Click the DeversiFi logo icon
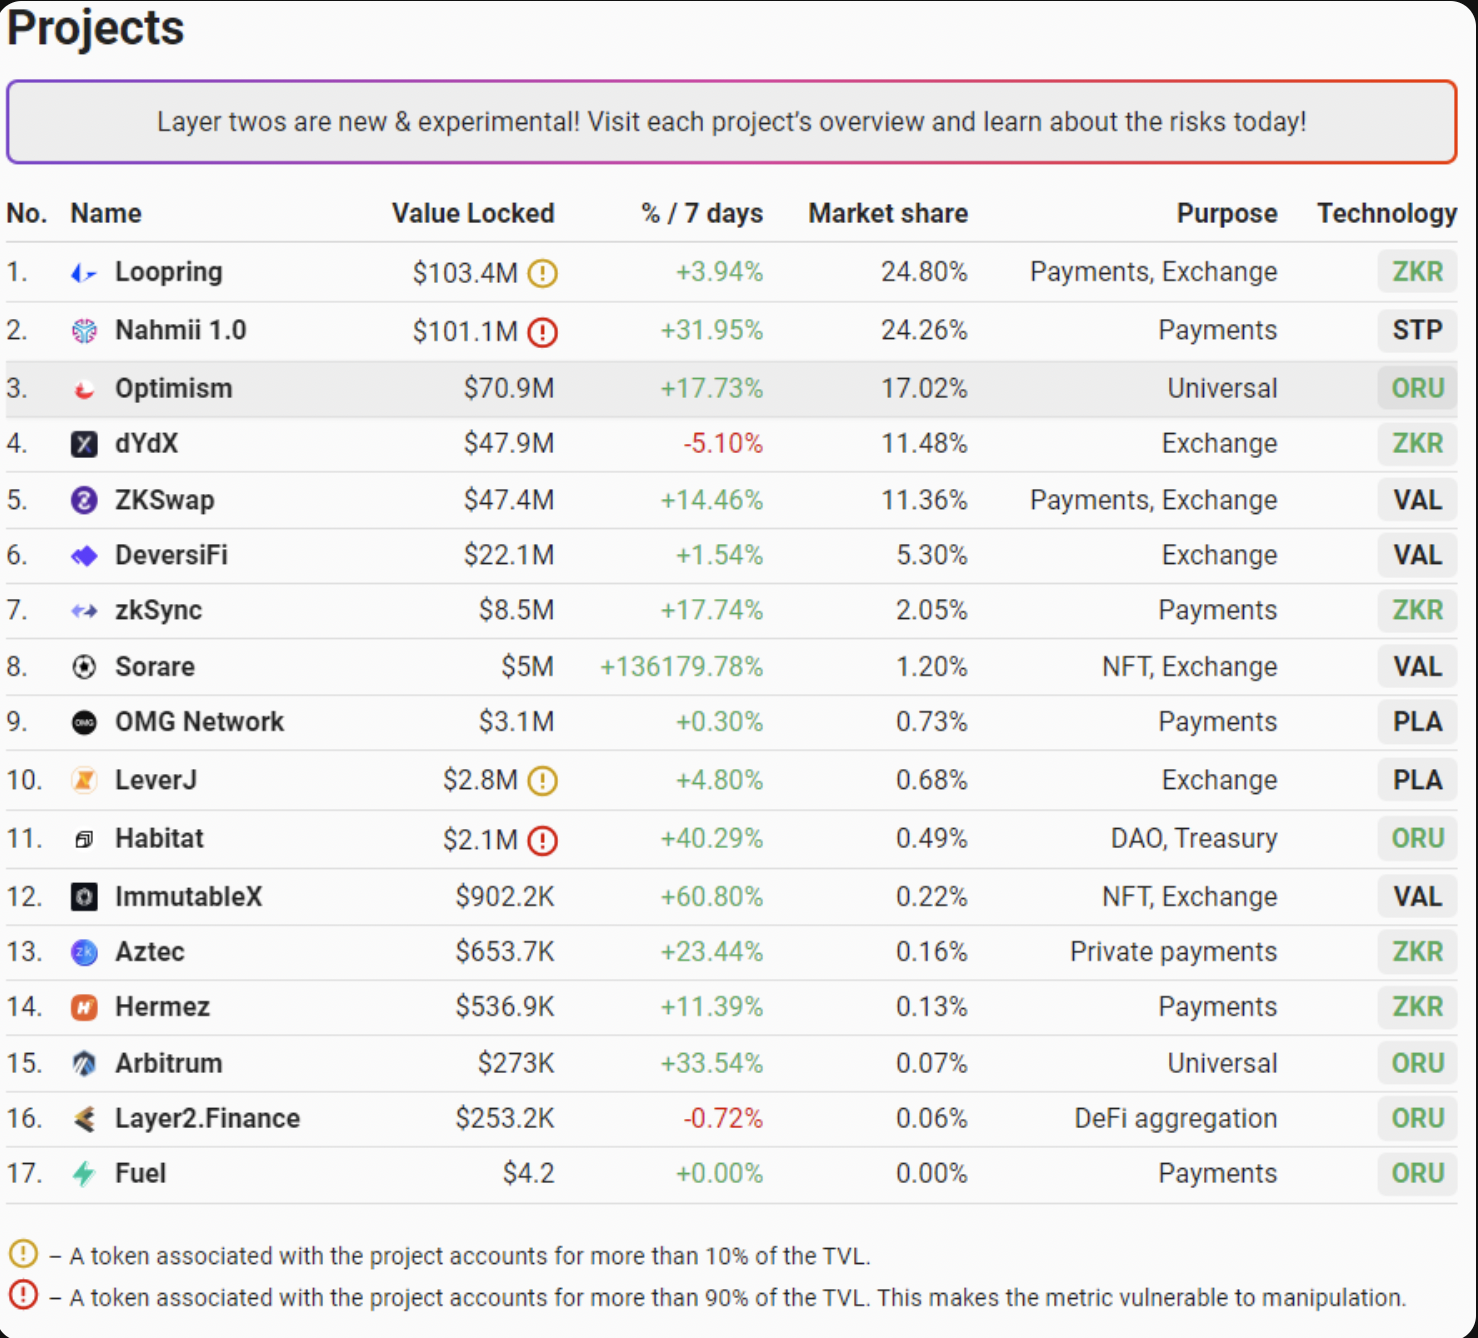 pos(84,556)
